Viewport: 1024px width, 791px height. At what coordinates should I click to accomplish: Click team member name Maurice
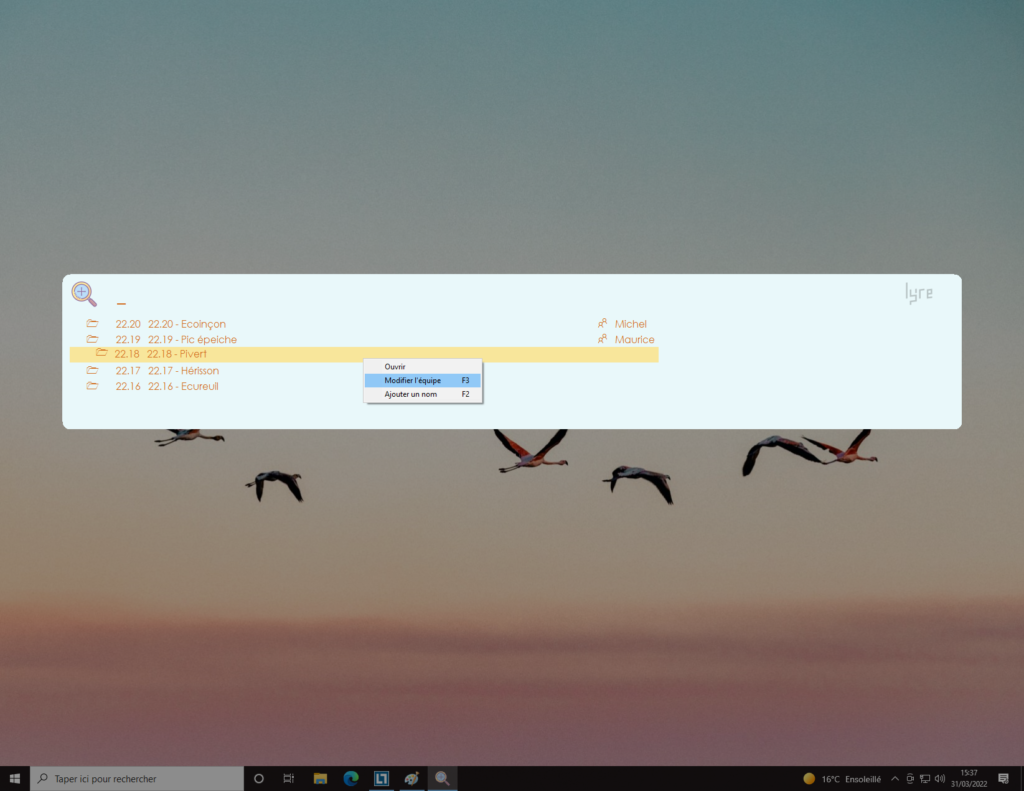(634, 340)
